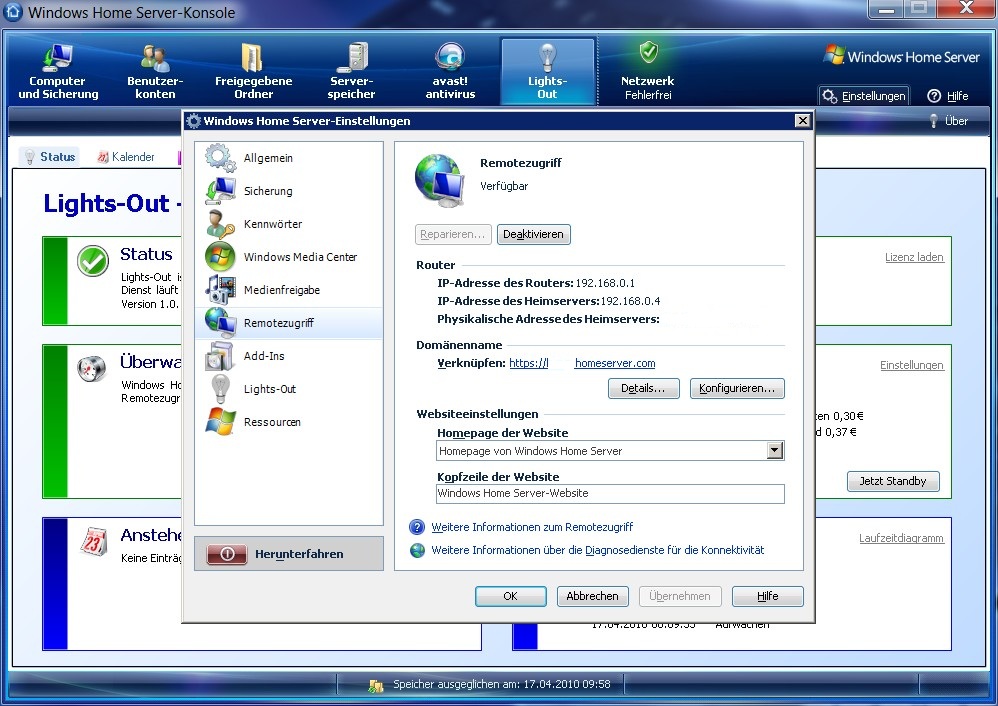This screenshot has width=998, height=706.
Task: Open the homeserver.com domain link
Action: click(x=615, y=363)
